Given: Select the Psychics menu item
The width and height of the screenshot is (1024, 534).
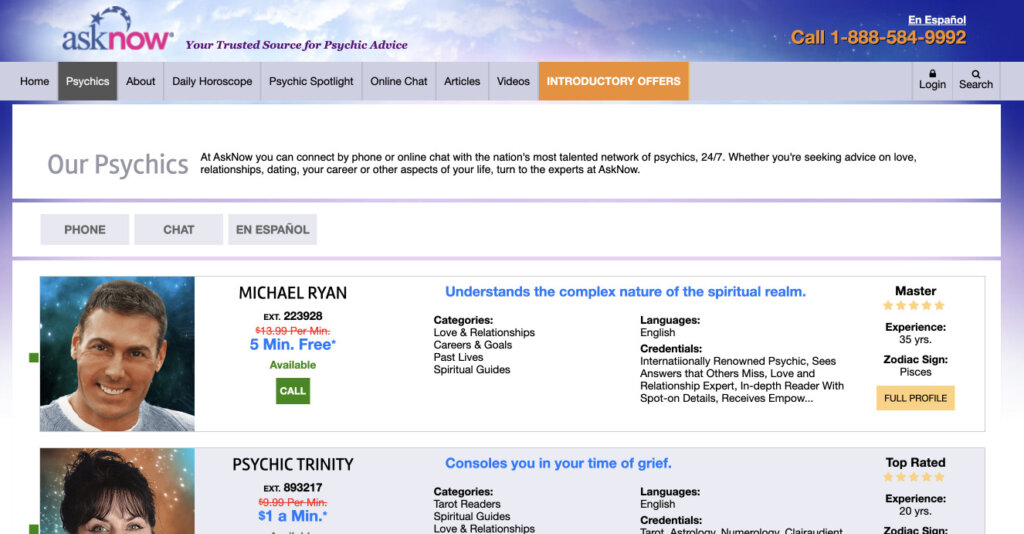Looking at the screenshot, I should pos(88,81).
